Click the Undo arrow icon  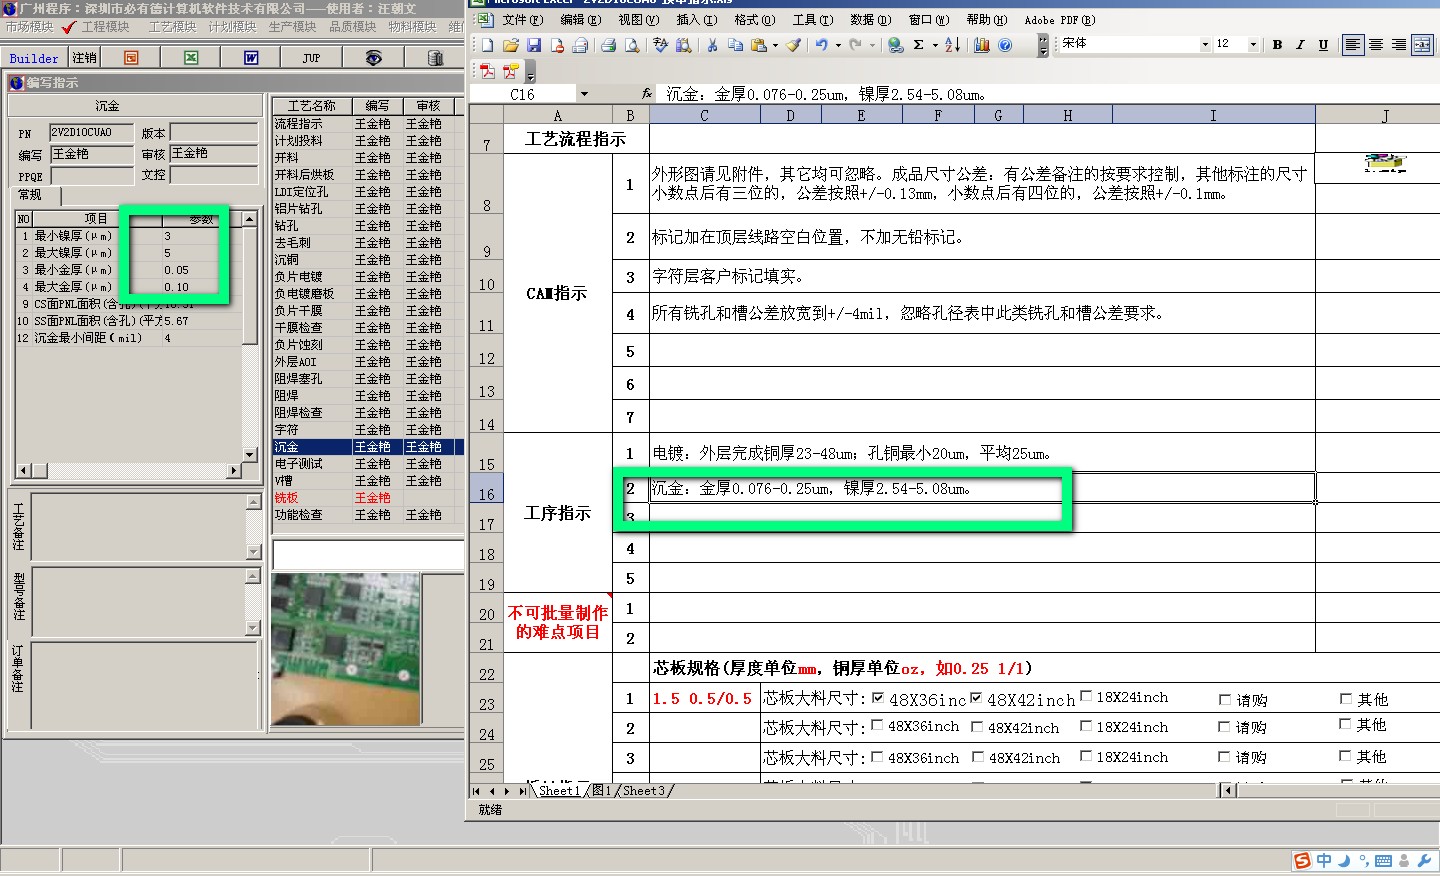click(822, 45)
